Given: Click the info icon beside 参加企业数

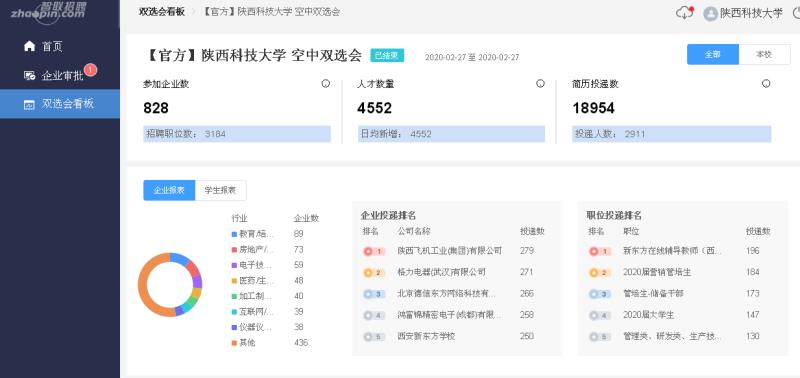Looking at the screenshot, I should pyautogui.click(x=326, y=84).
